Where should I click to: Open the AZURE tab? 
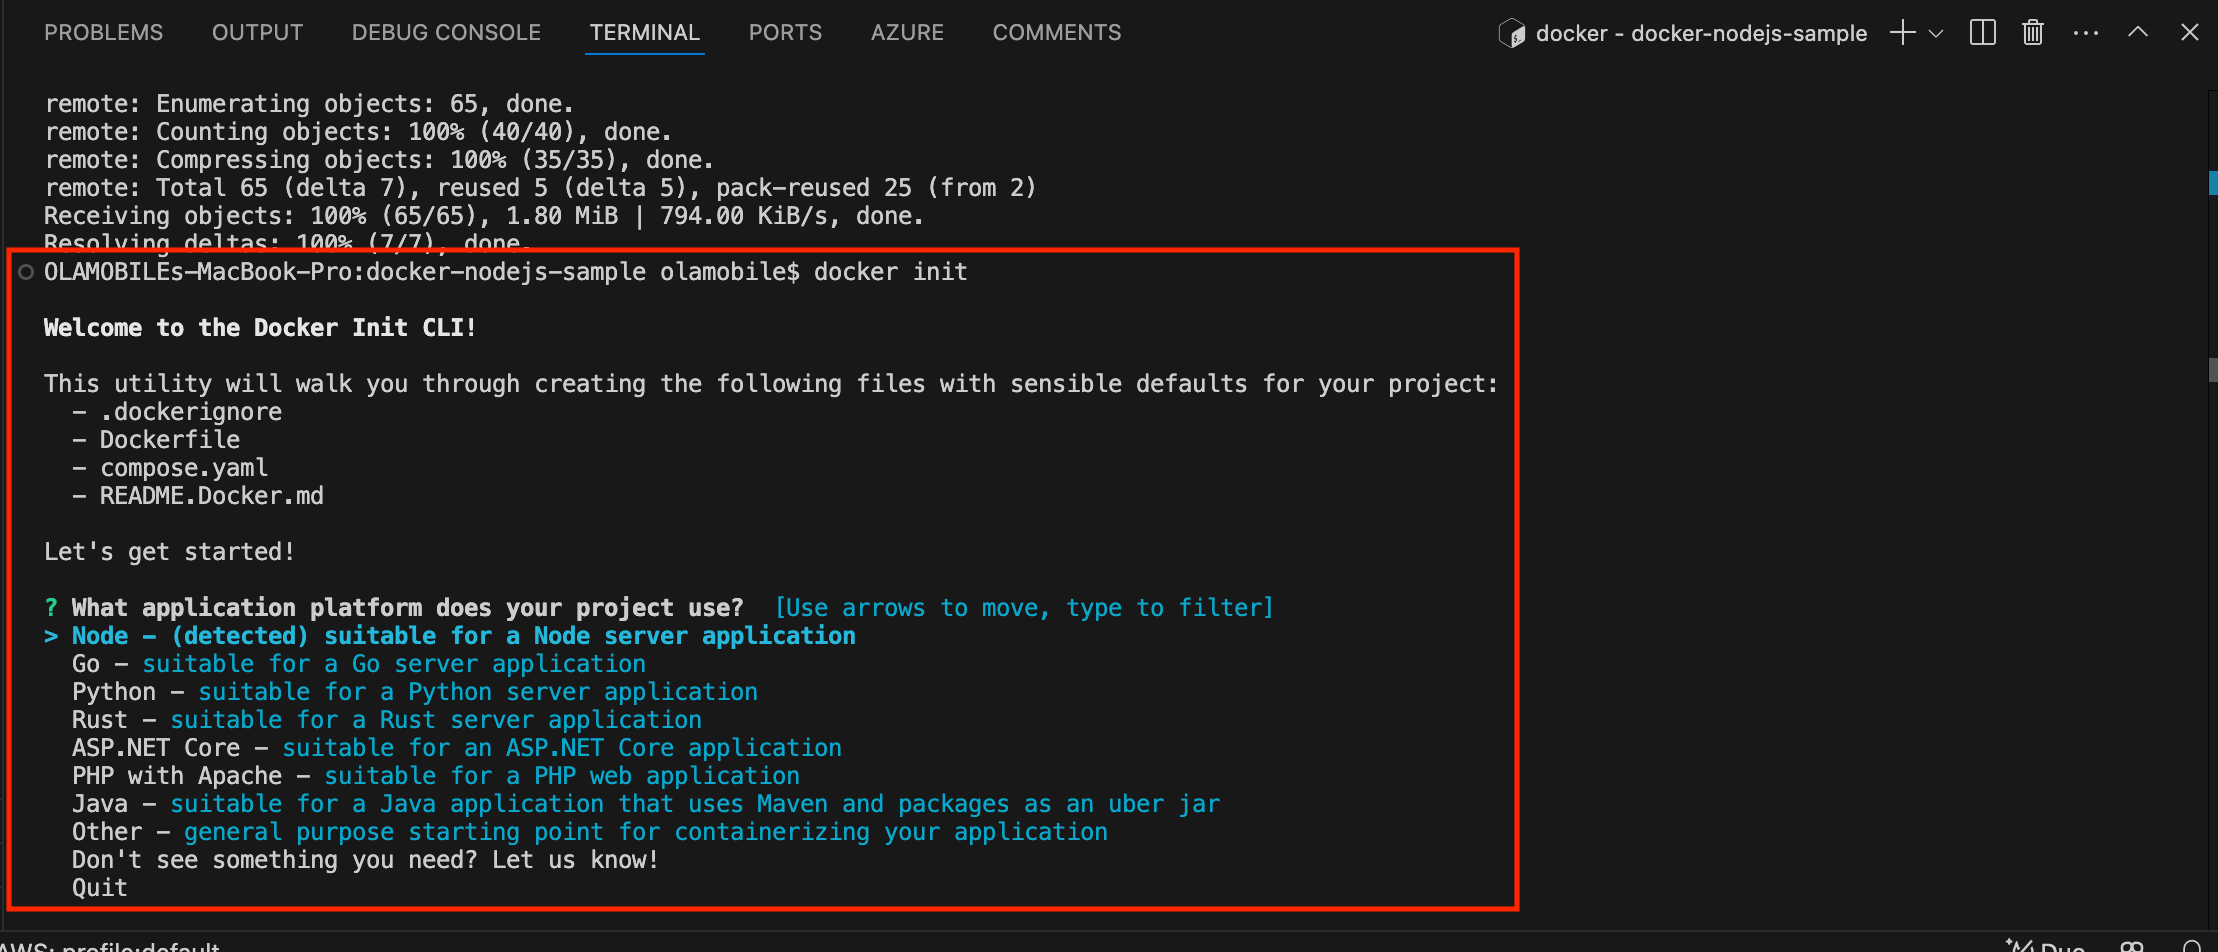pos(907,33)
